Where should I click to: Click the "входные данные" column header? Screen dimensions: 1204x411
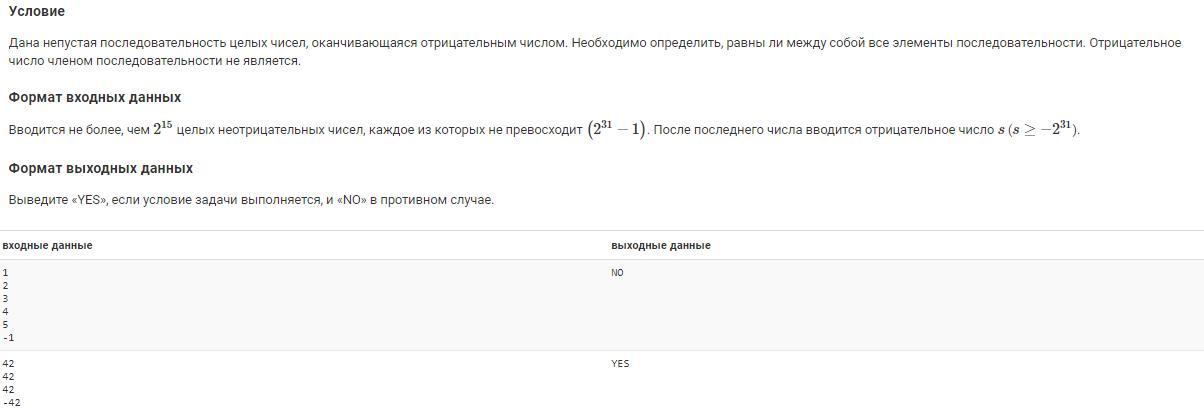click(x=47, y=245)
